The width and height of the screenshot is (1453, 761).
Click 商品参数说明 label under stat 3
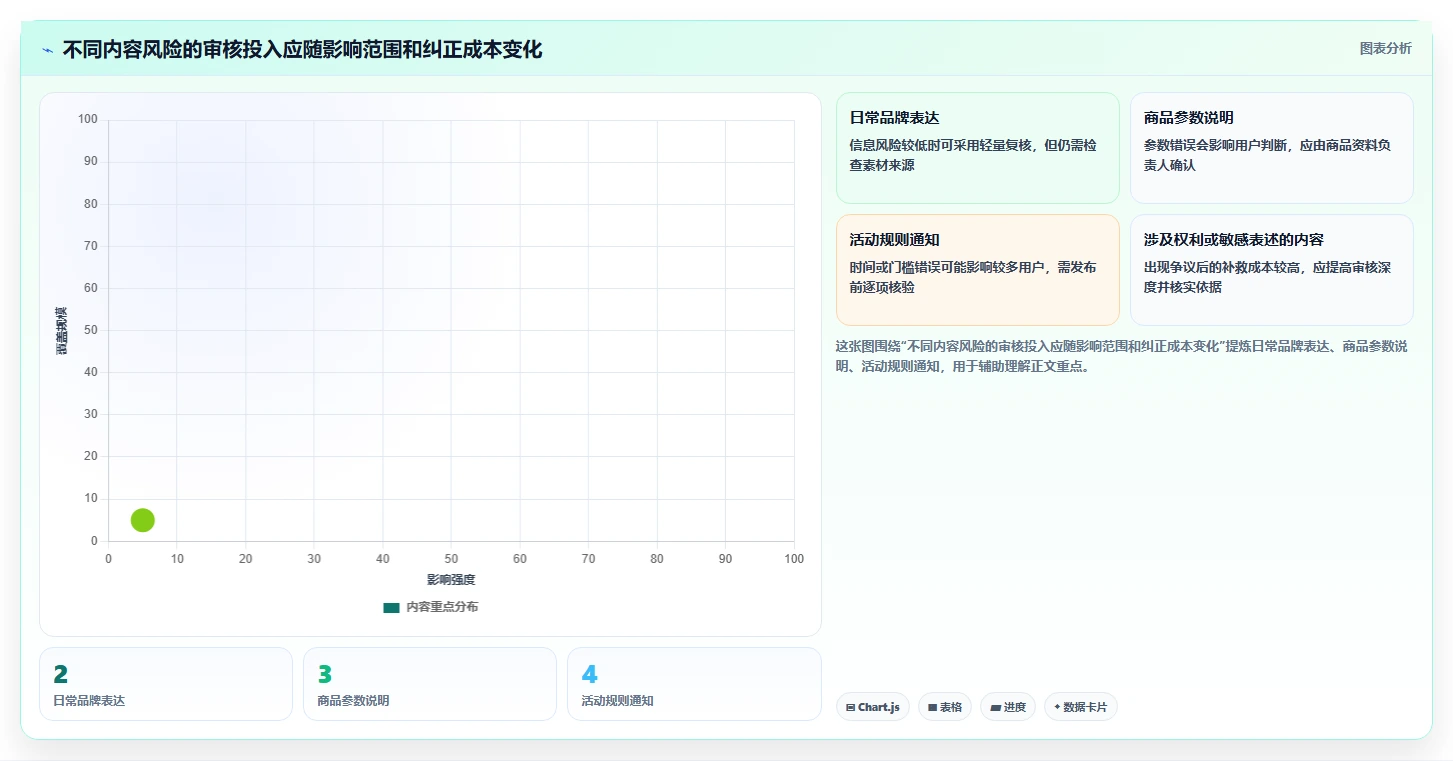pos(353,701)
